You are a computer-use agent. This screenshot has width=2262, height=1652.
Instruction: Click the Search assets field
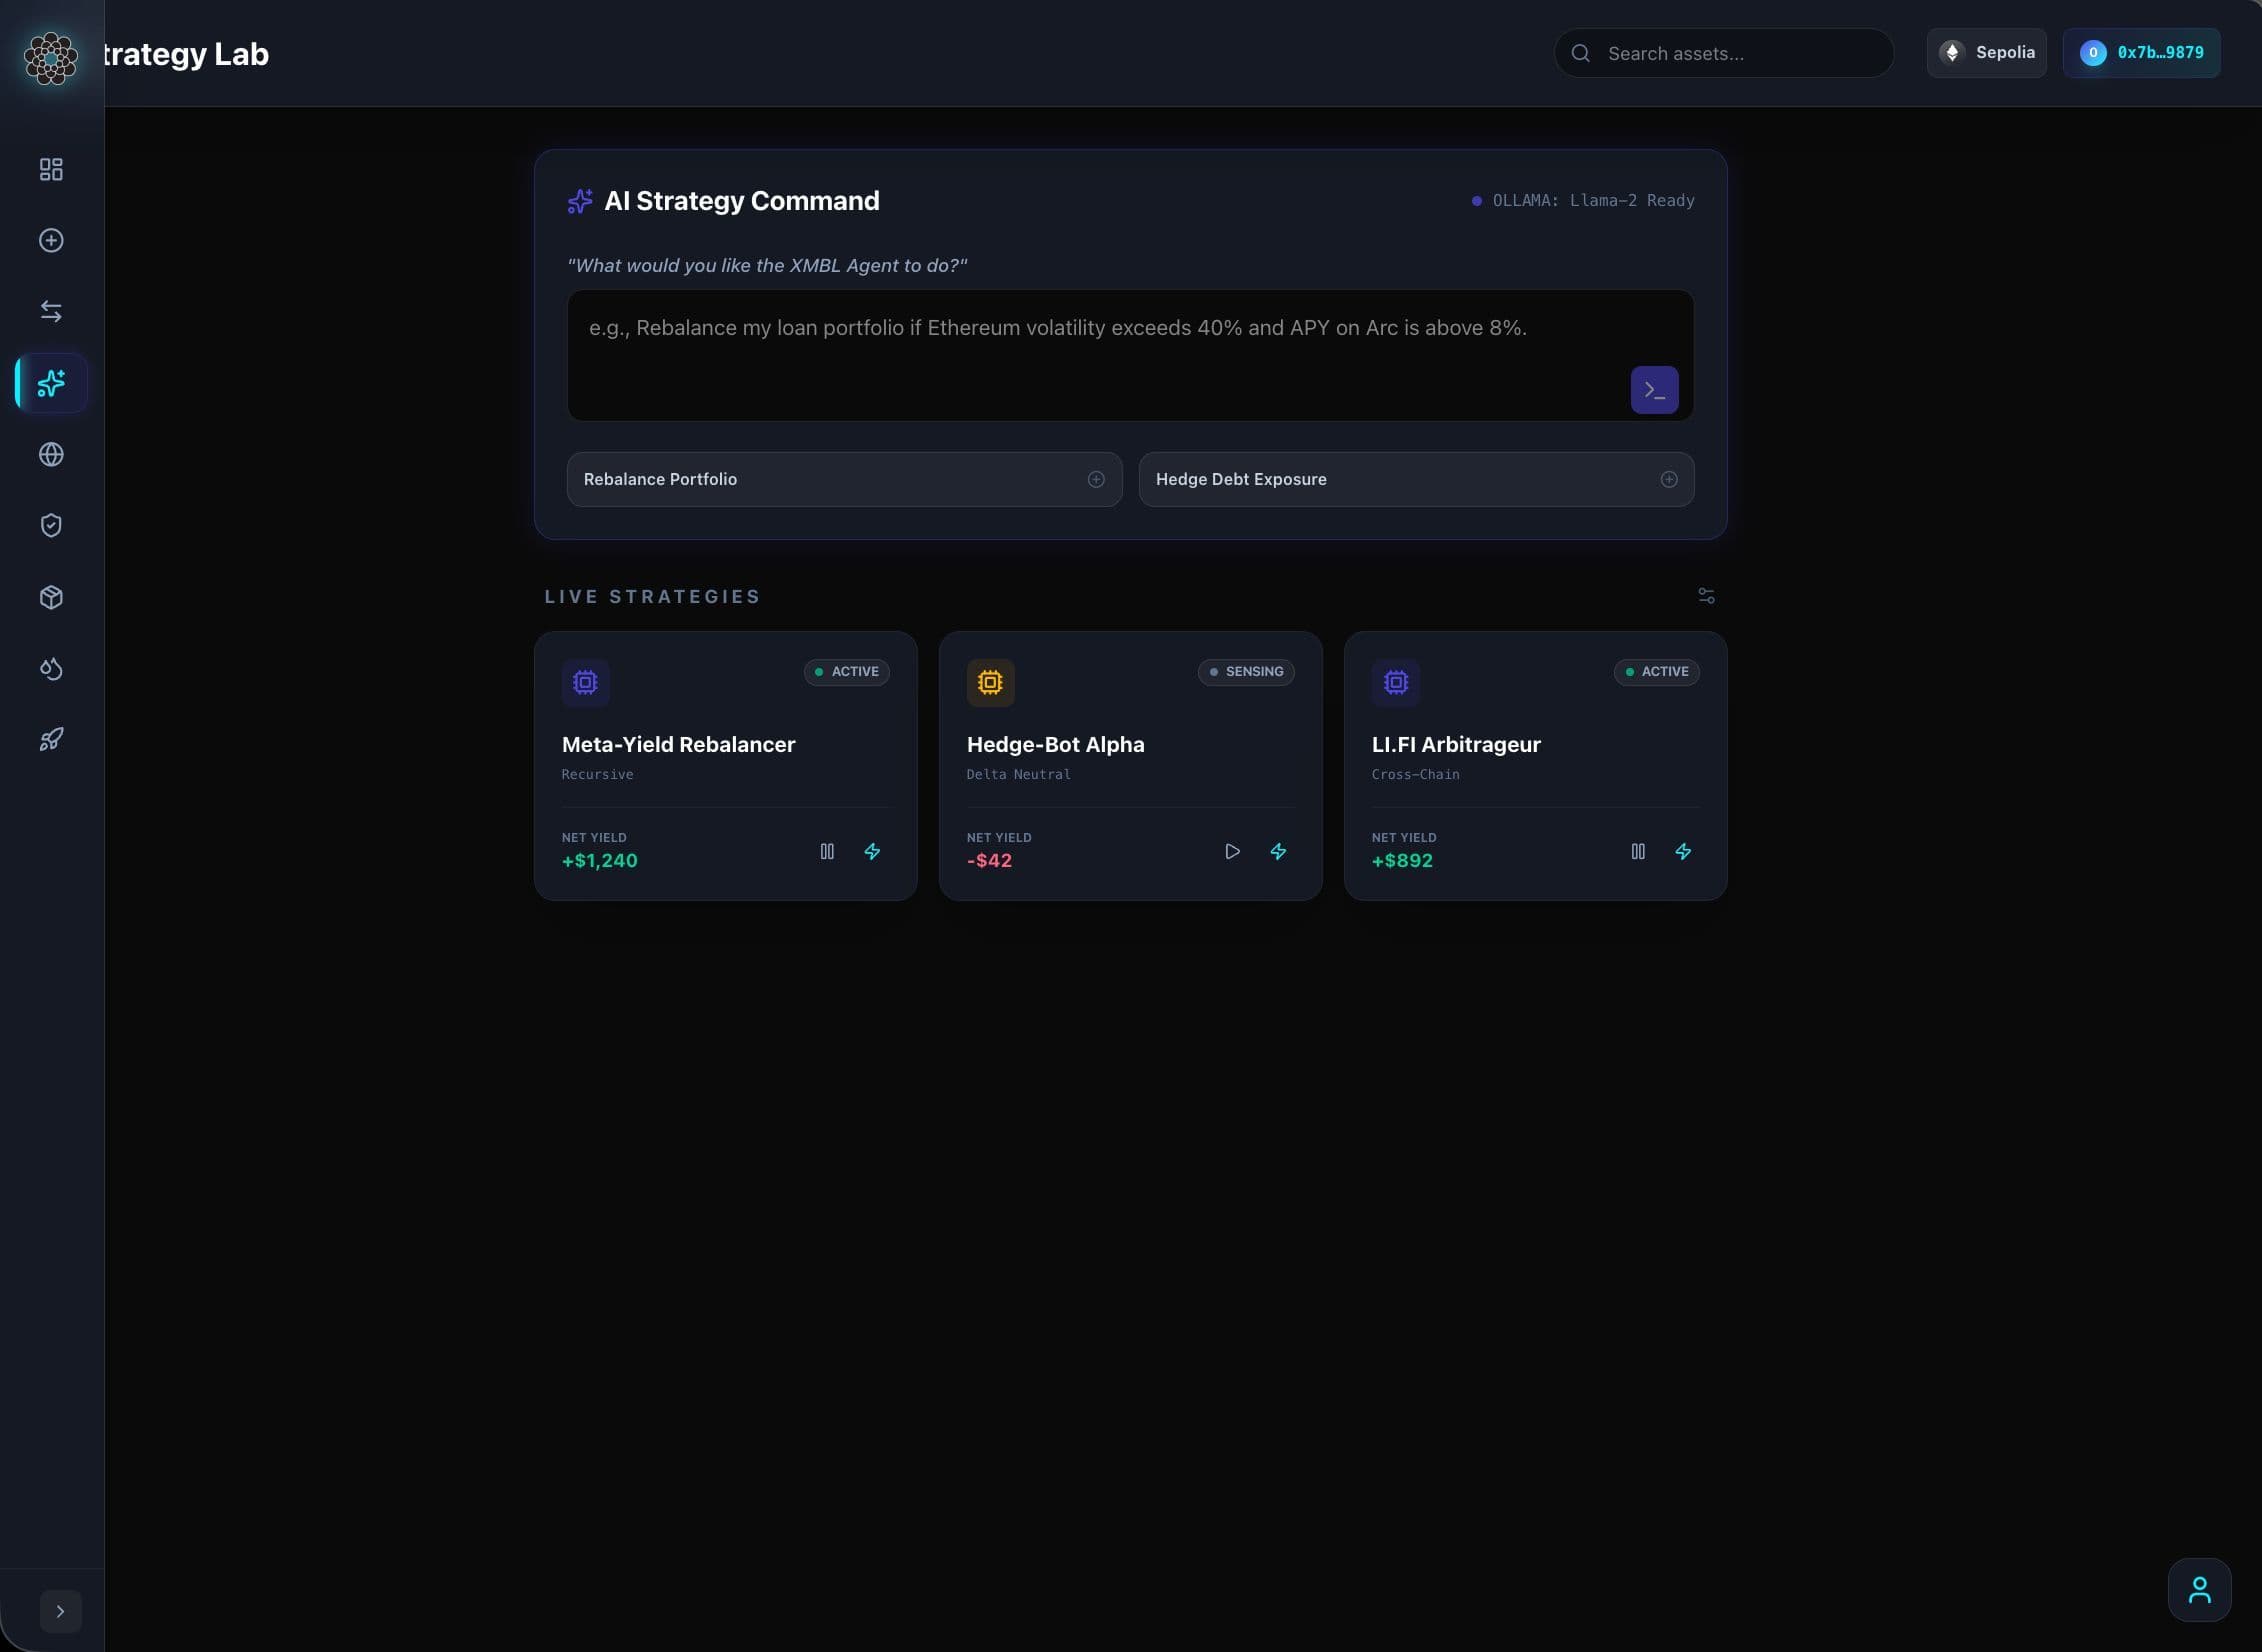[x=1723, y=53]
